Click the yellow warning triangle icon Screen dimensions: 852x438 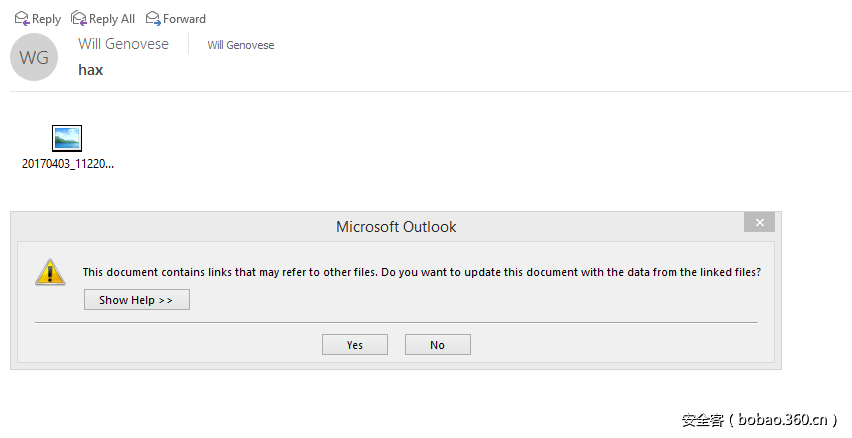click(x=50, y=272)
